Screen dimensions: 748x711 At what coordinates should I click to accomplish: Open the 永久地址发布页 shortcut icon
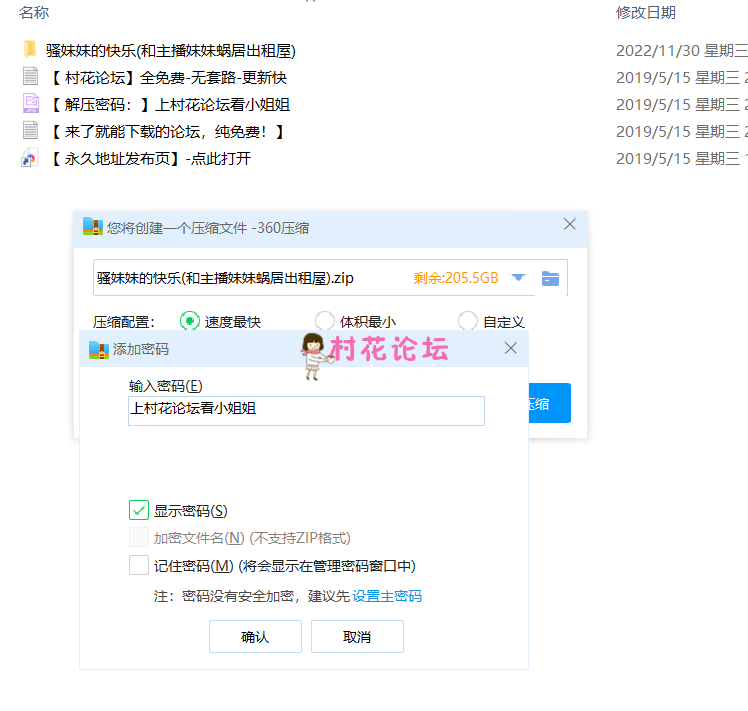pos(30,158)
